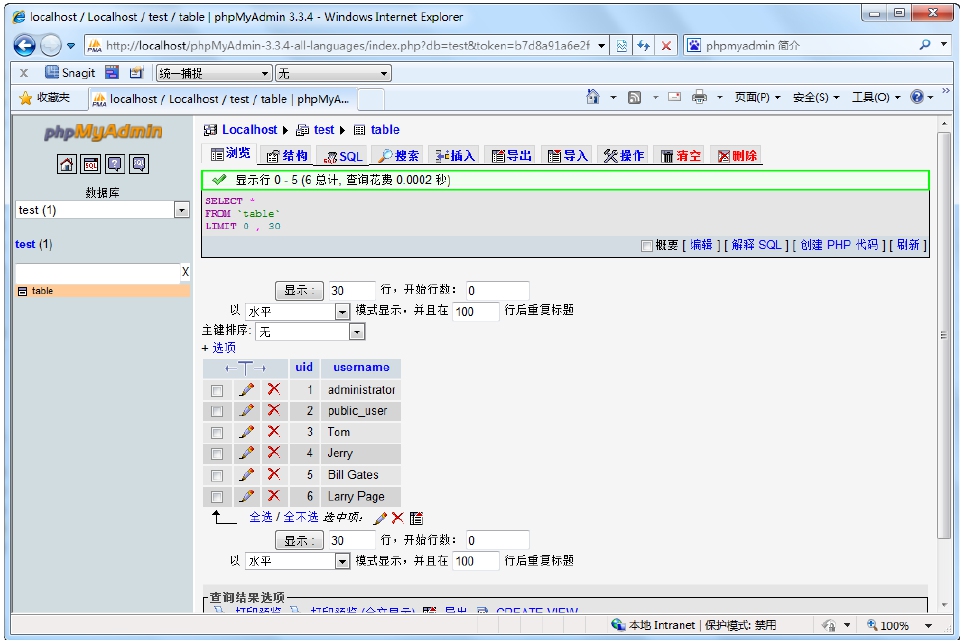Click the edit-selected pencil icon below table

(380, 518)
